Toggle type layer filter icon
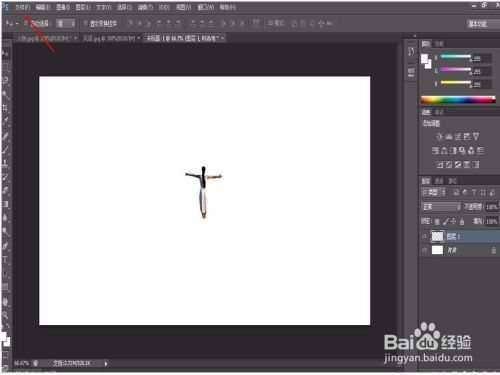500x375 pixels. 474,192
